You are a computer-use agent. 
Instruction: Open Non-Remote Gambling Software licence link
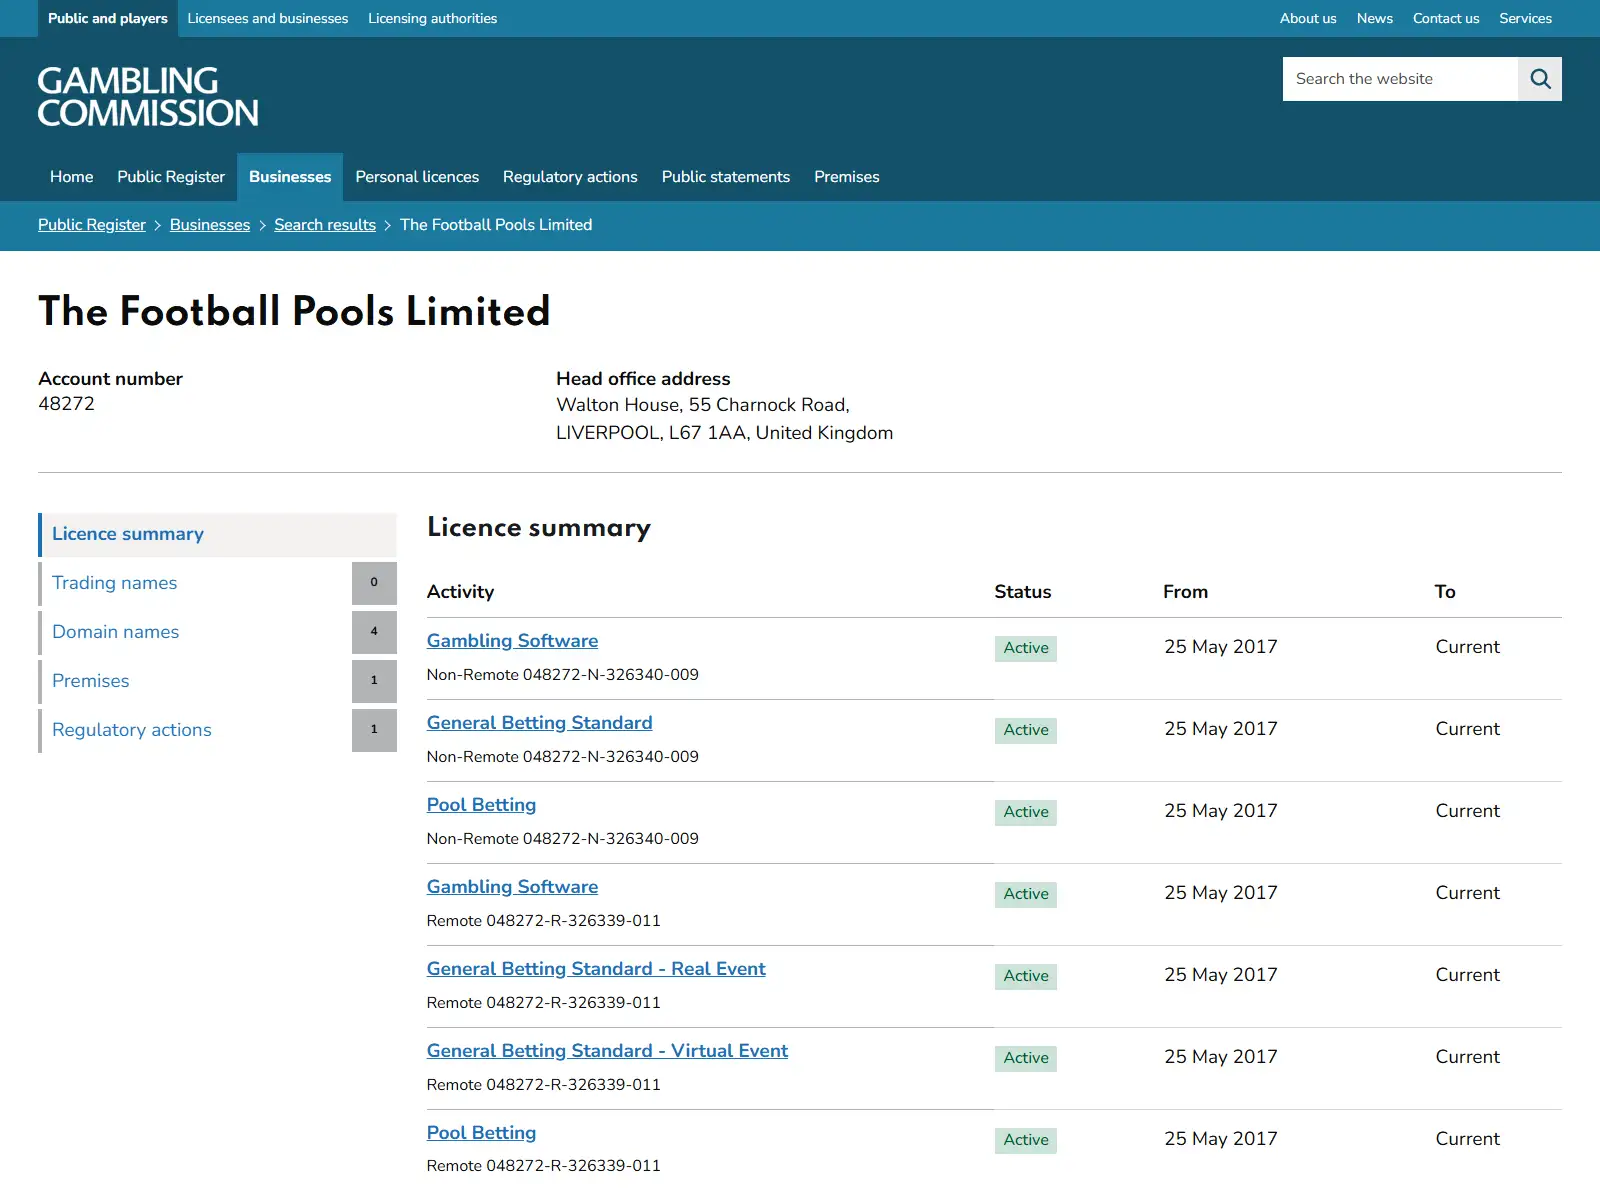[x=513, y=641]
